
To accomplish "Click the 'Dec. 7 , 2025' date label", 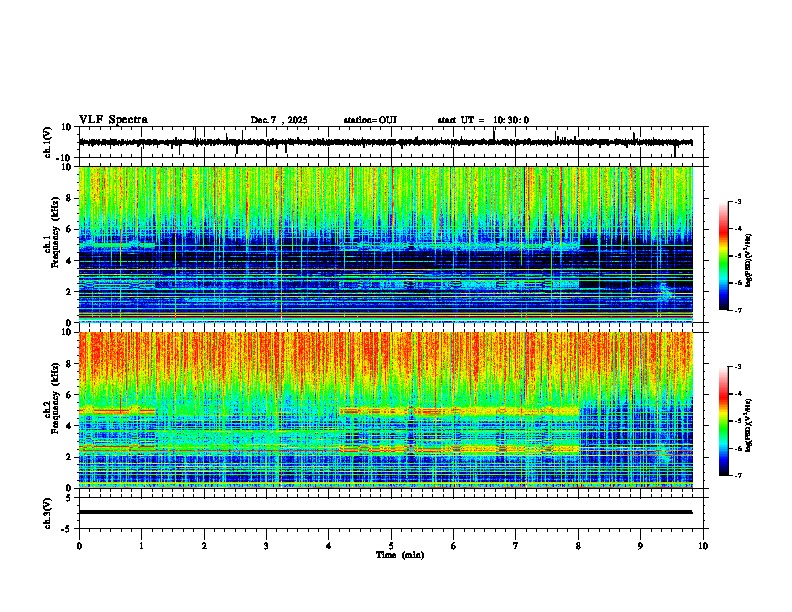I will click(279, 120).
